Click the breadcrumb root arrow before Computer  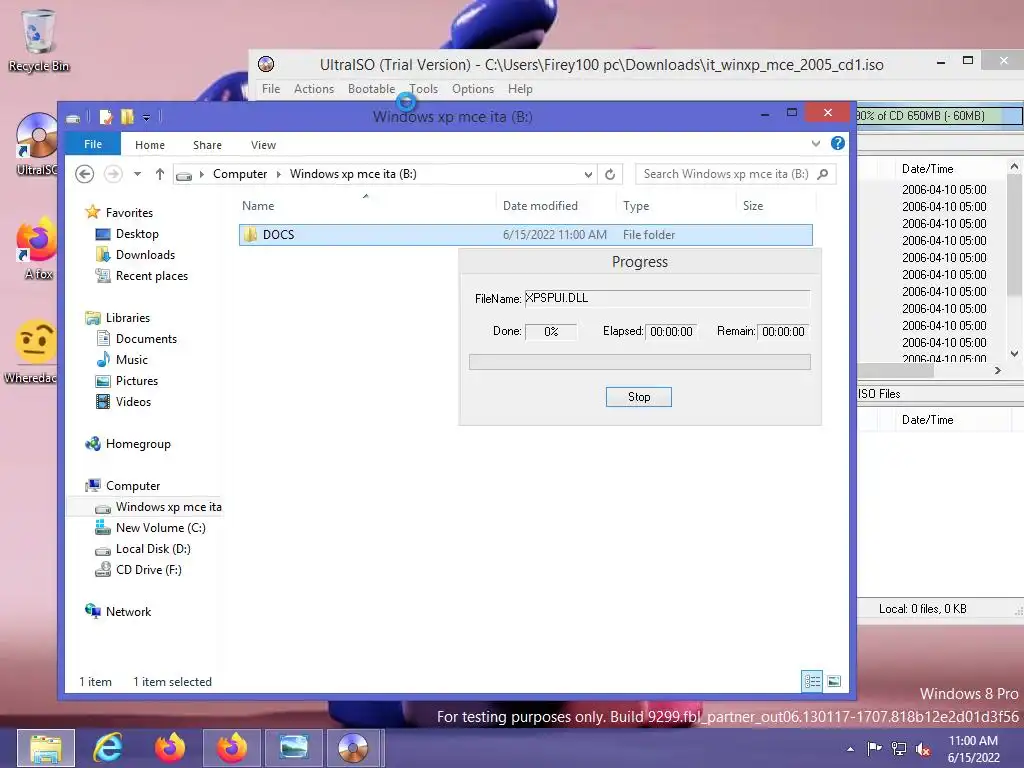[202, 174]
